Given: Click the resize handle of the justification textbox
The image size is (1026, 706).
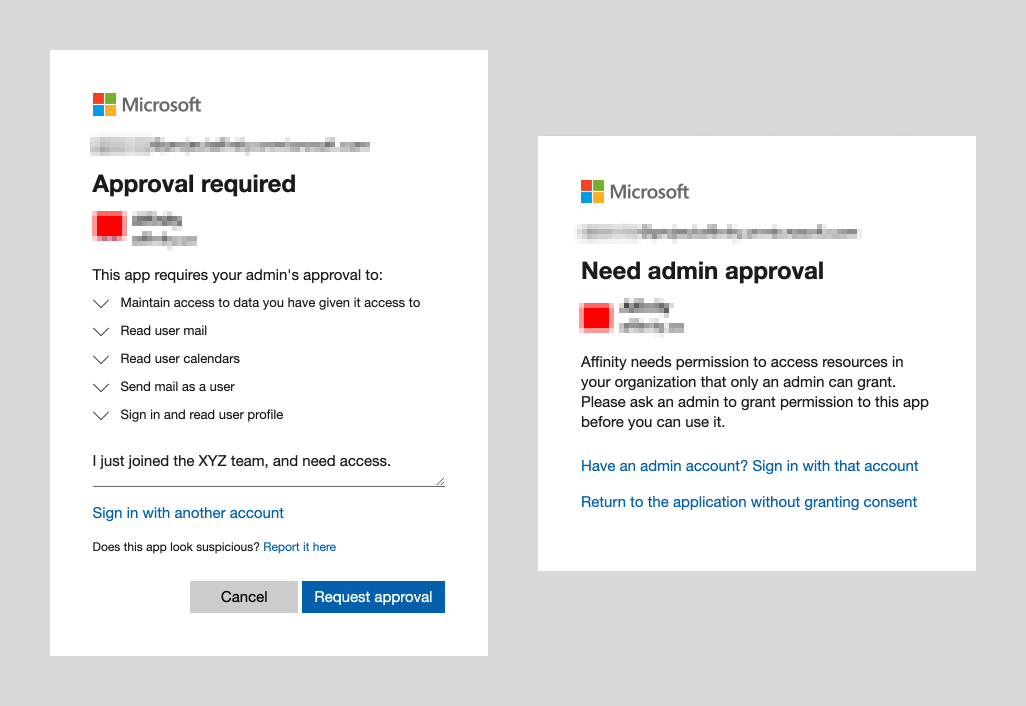Looking at the screenshot, I should pos(440,481).
